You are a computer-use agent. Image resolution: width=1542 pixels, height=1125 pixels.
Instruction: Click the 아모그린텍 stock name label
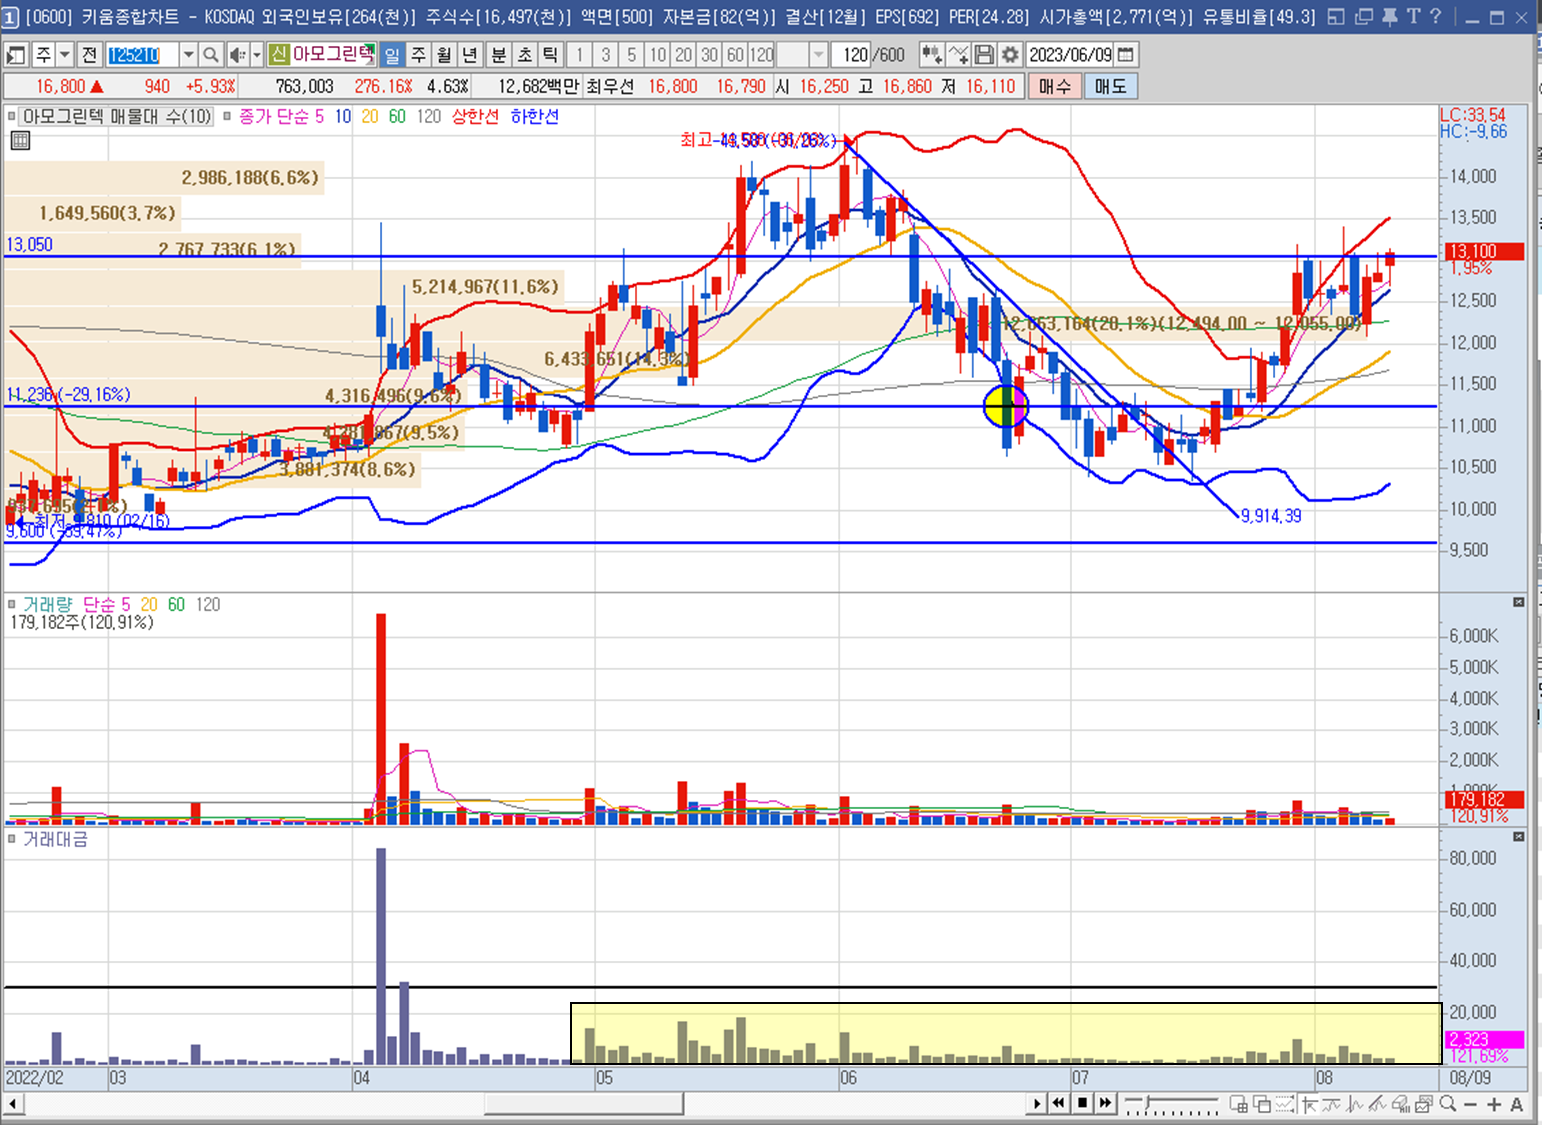(x=335, y=55)
